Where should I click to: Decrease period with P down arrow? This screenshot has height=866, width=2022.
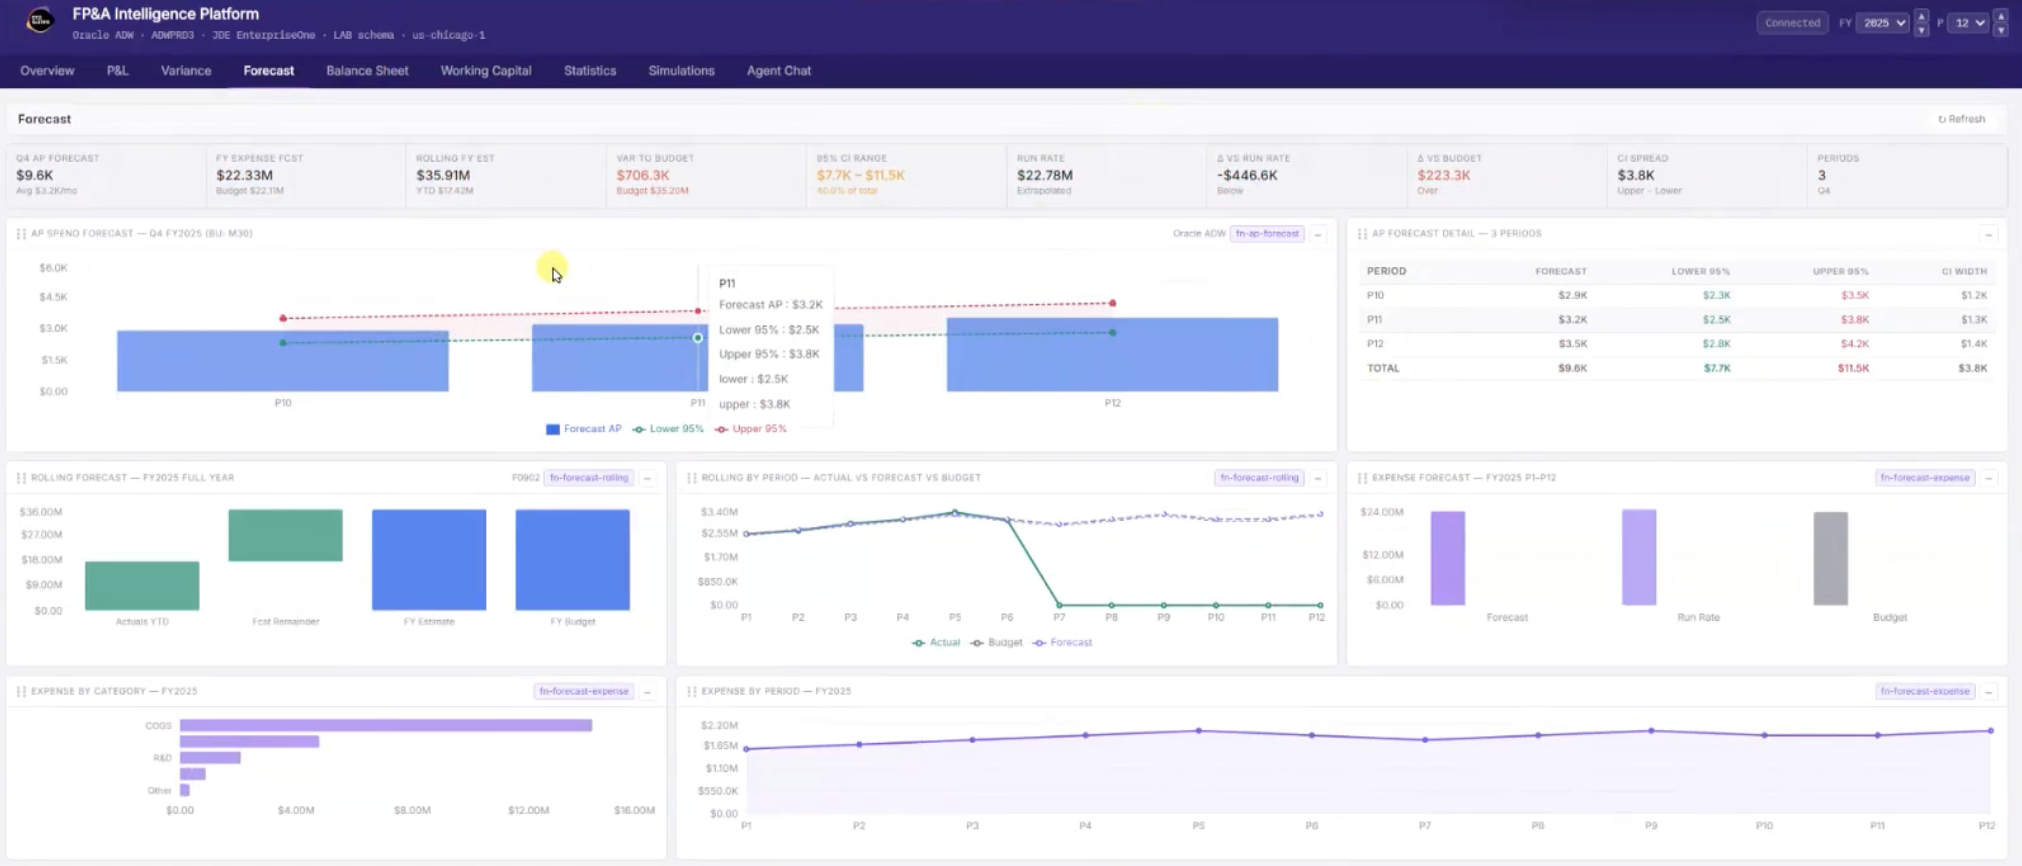pos(2000,30)
